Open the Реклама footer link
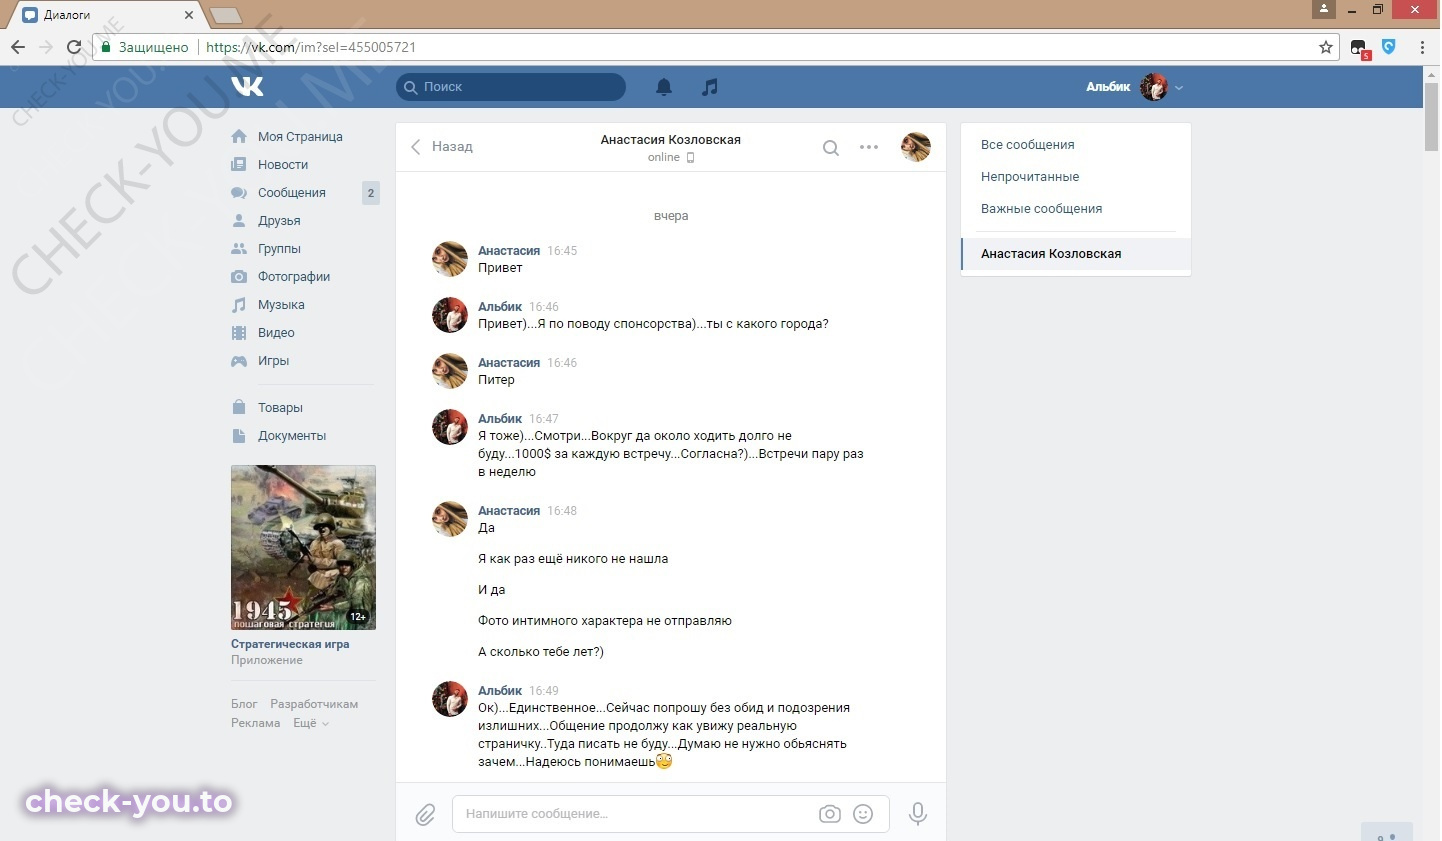The image size is (1442, 841). (x=256, y=723)
